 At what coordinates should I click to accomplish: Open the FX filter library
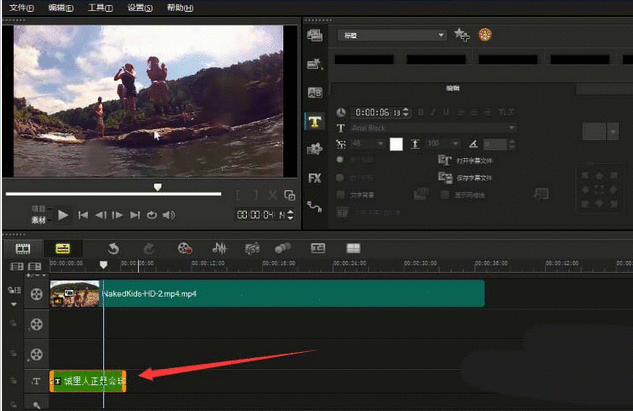pyautogui.click(x=315, y=178)
